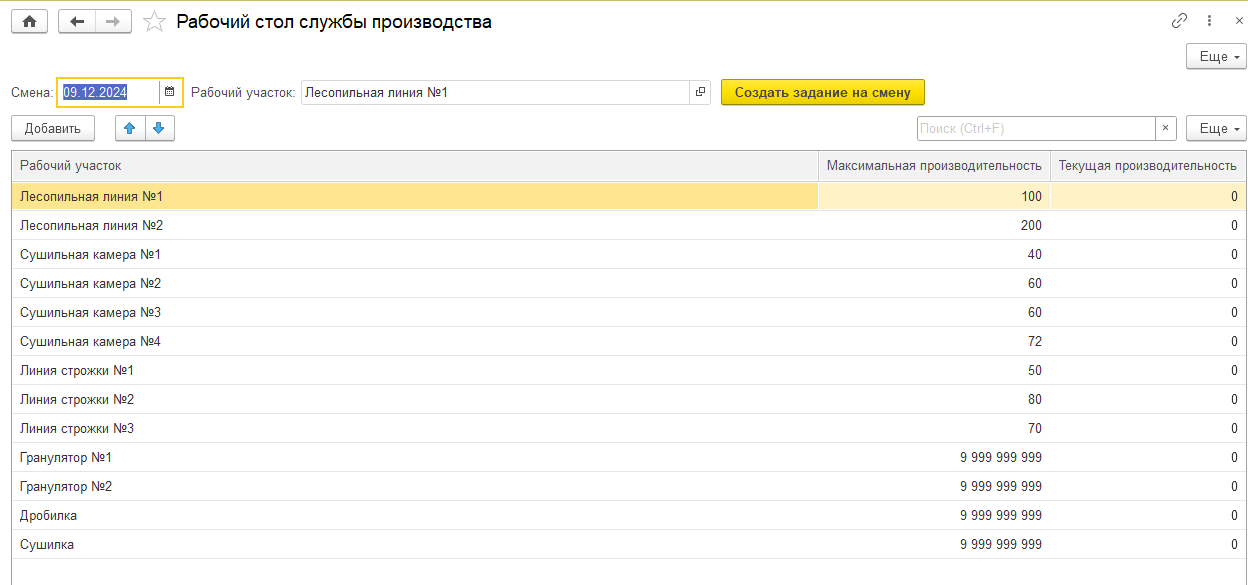Focus the Поиск search field
The height and width of the screenshot is (585, 1248).
(x=1035, y=128)
